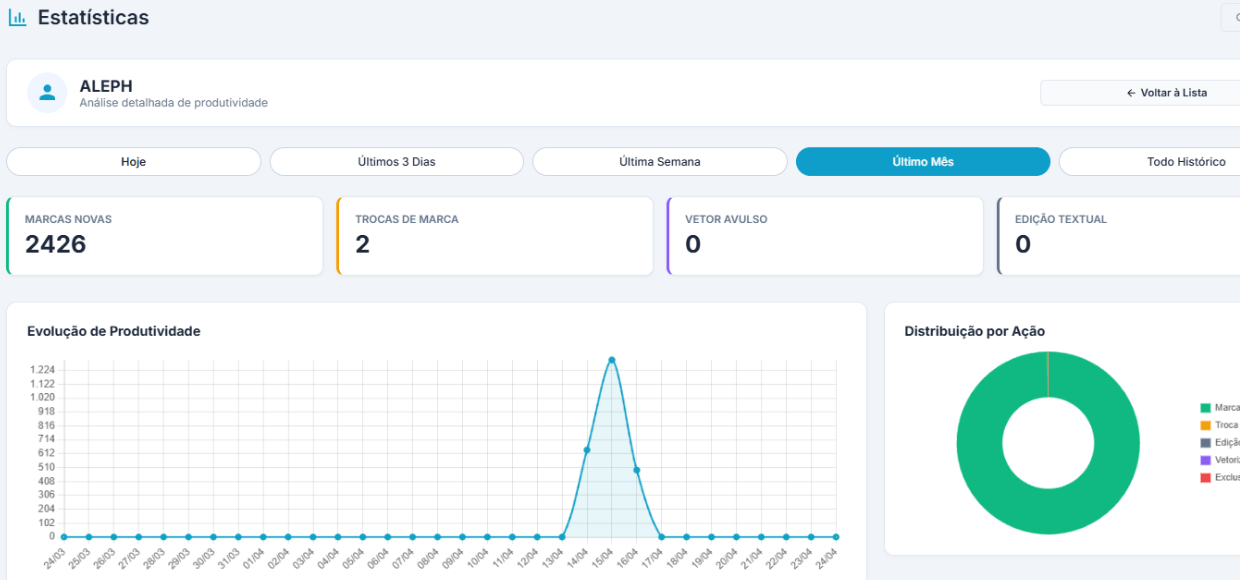Select the Último Mês tab
Viewport: 1240px width, 580px height.
pos(923,162)
